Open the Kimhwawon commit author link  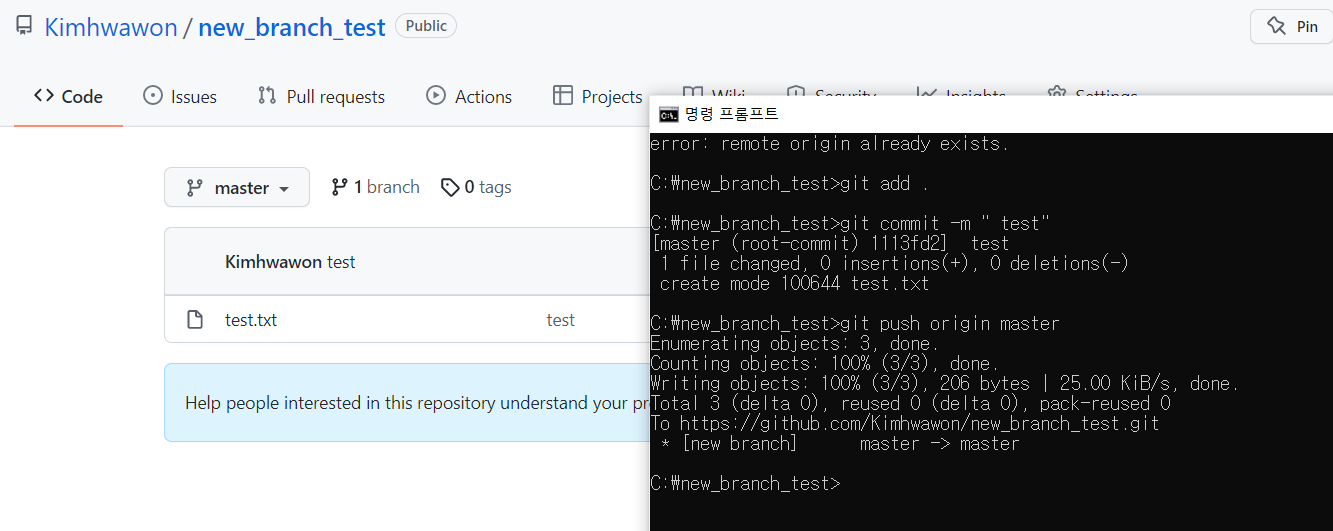point(273,262)
